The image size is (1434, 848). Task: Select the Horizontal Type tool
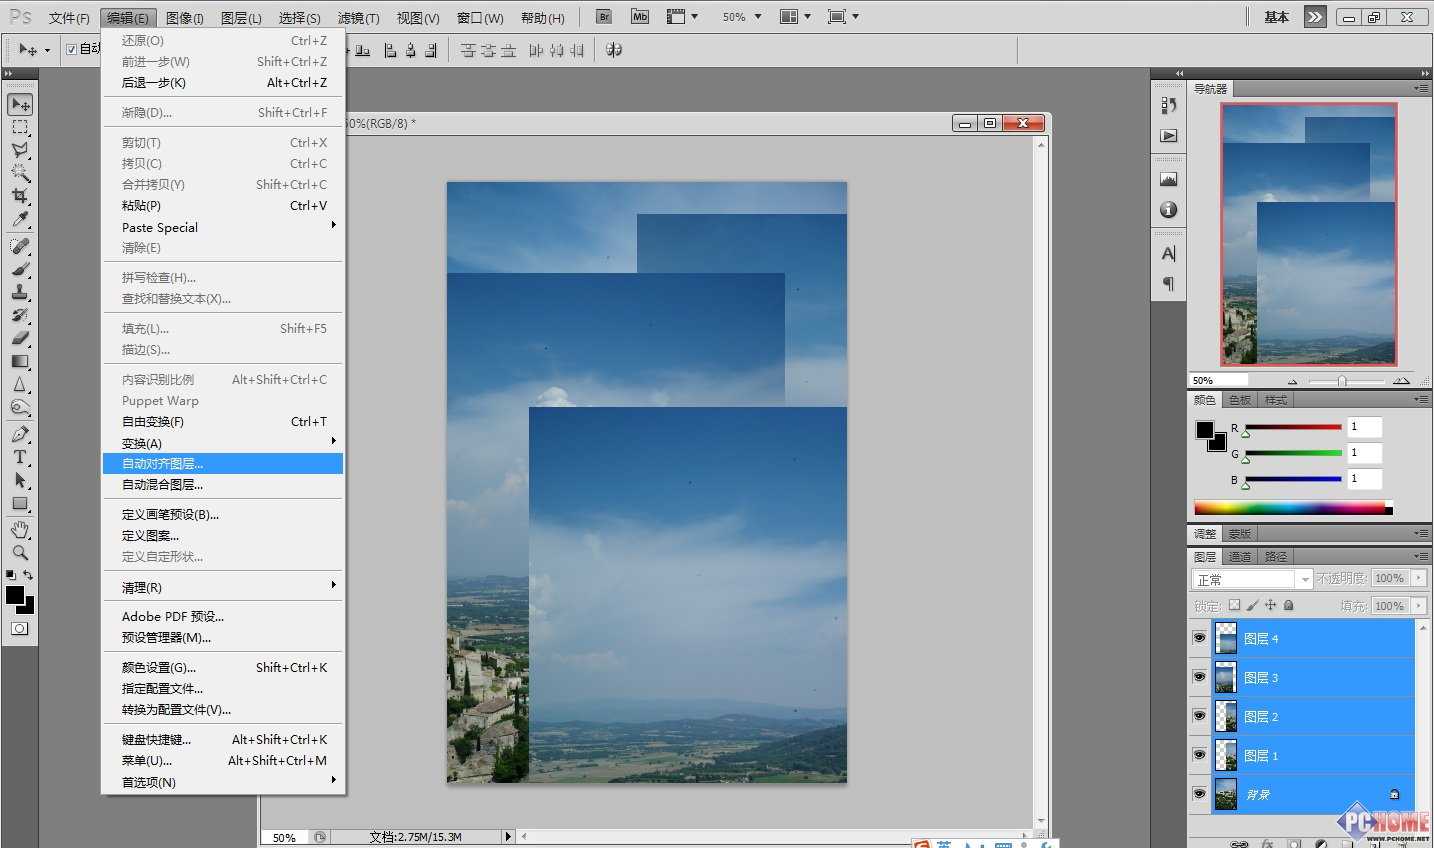[20, 457]
